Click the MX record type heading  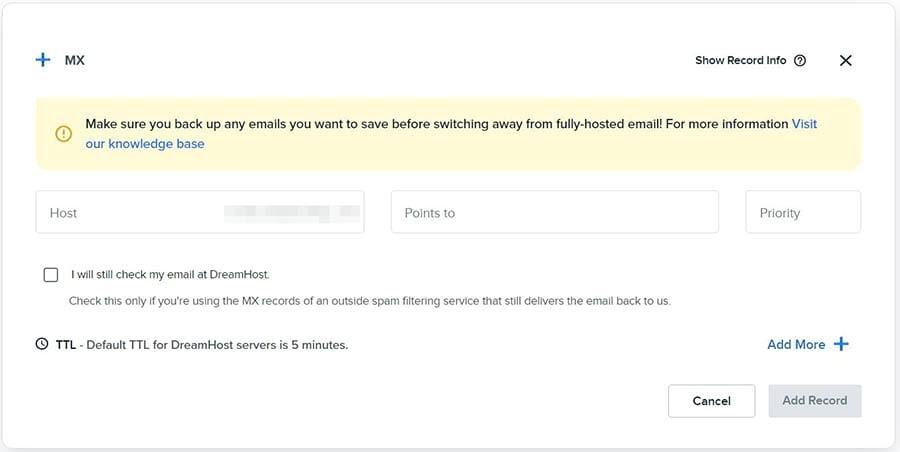coord(75,60)
